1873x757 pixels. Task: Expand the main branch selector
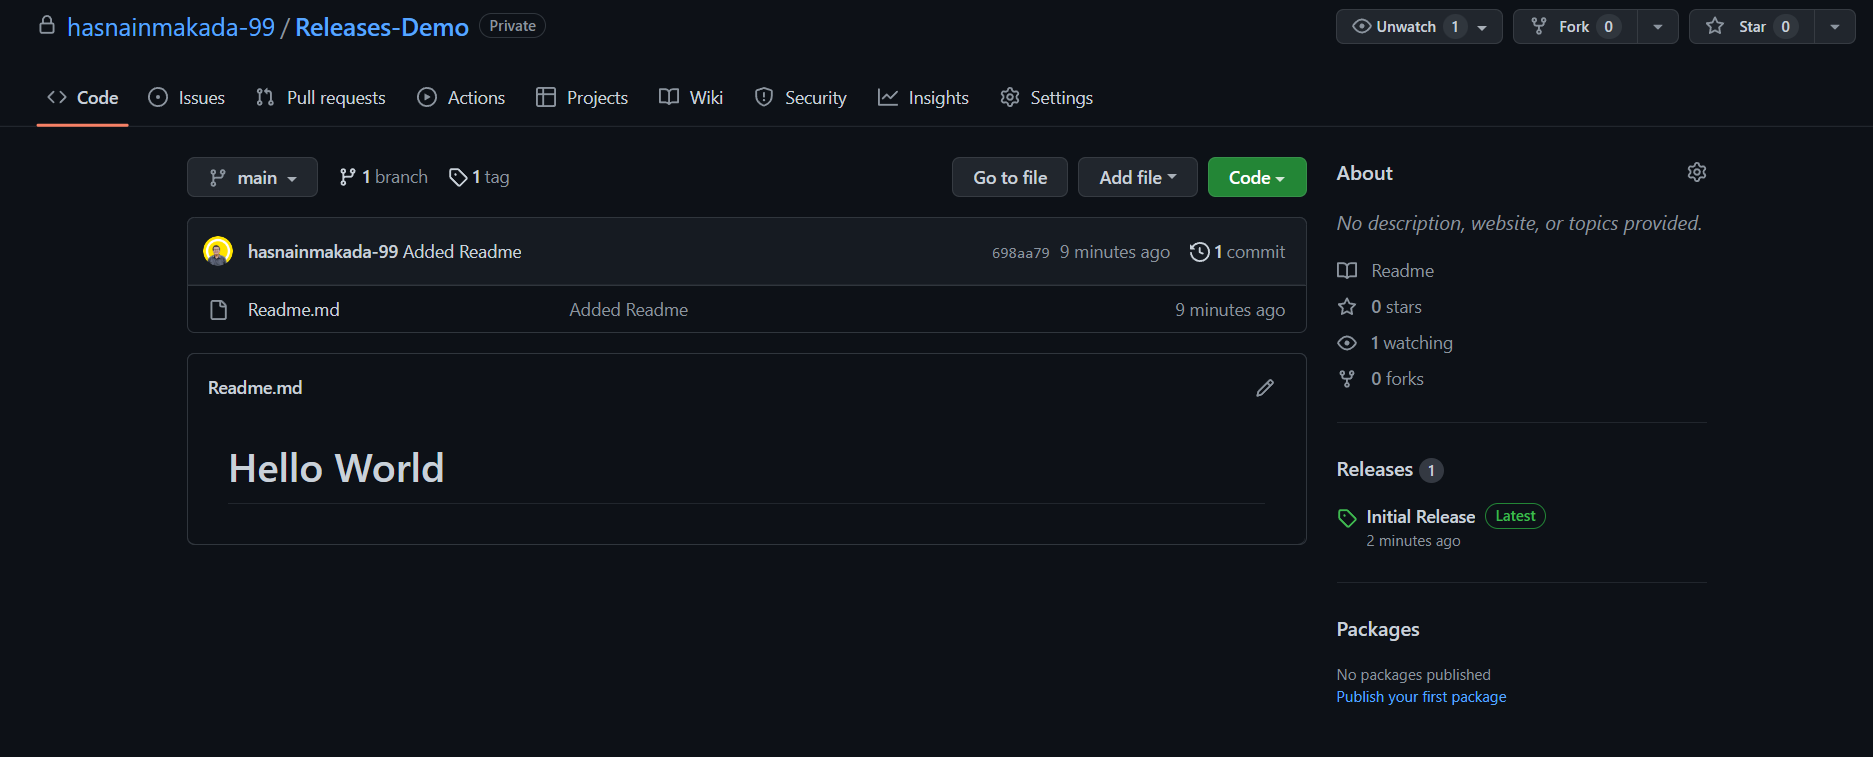tap(252, 177)
